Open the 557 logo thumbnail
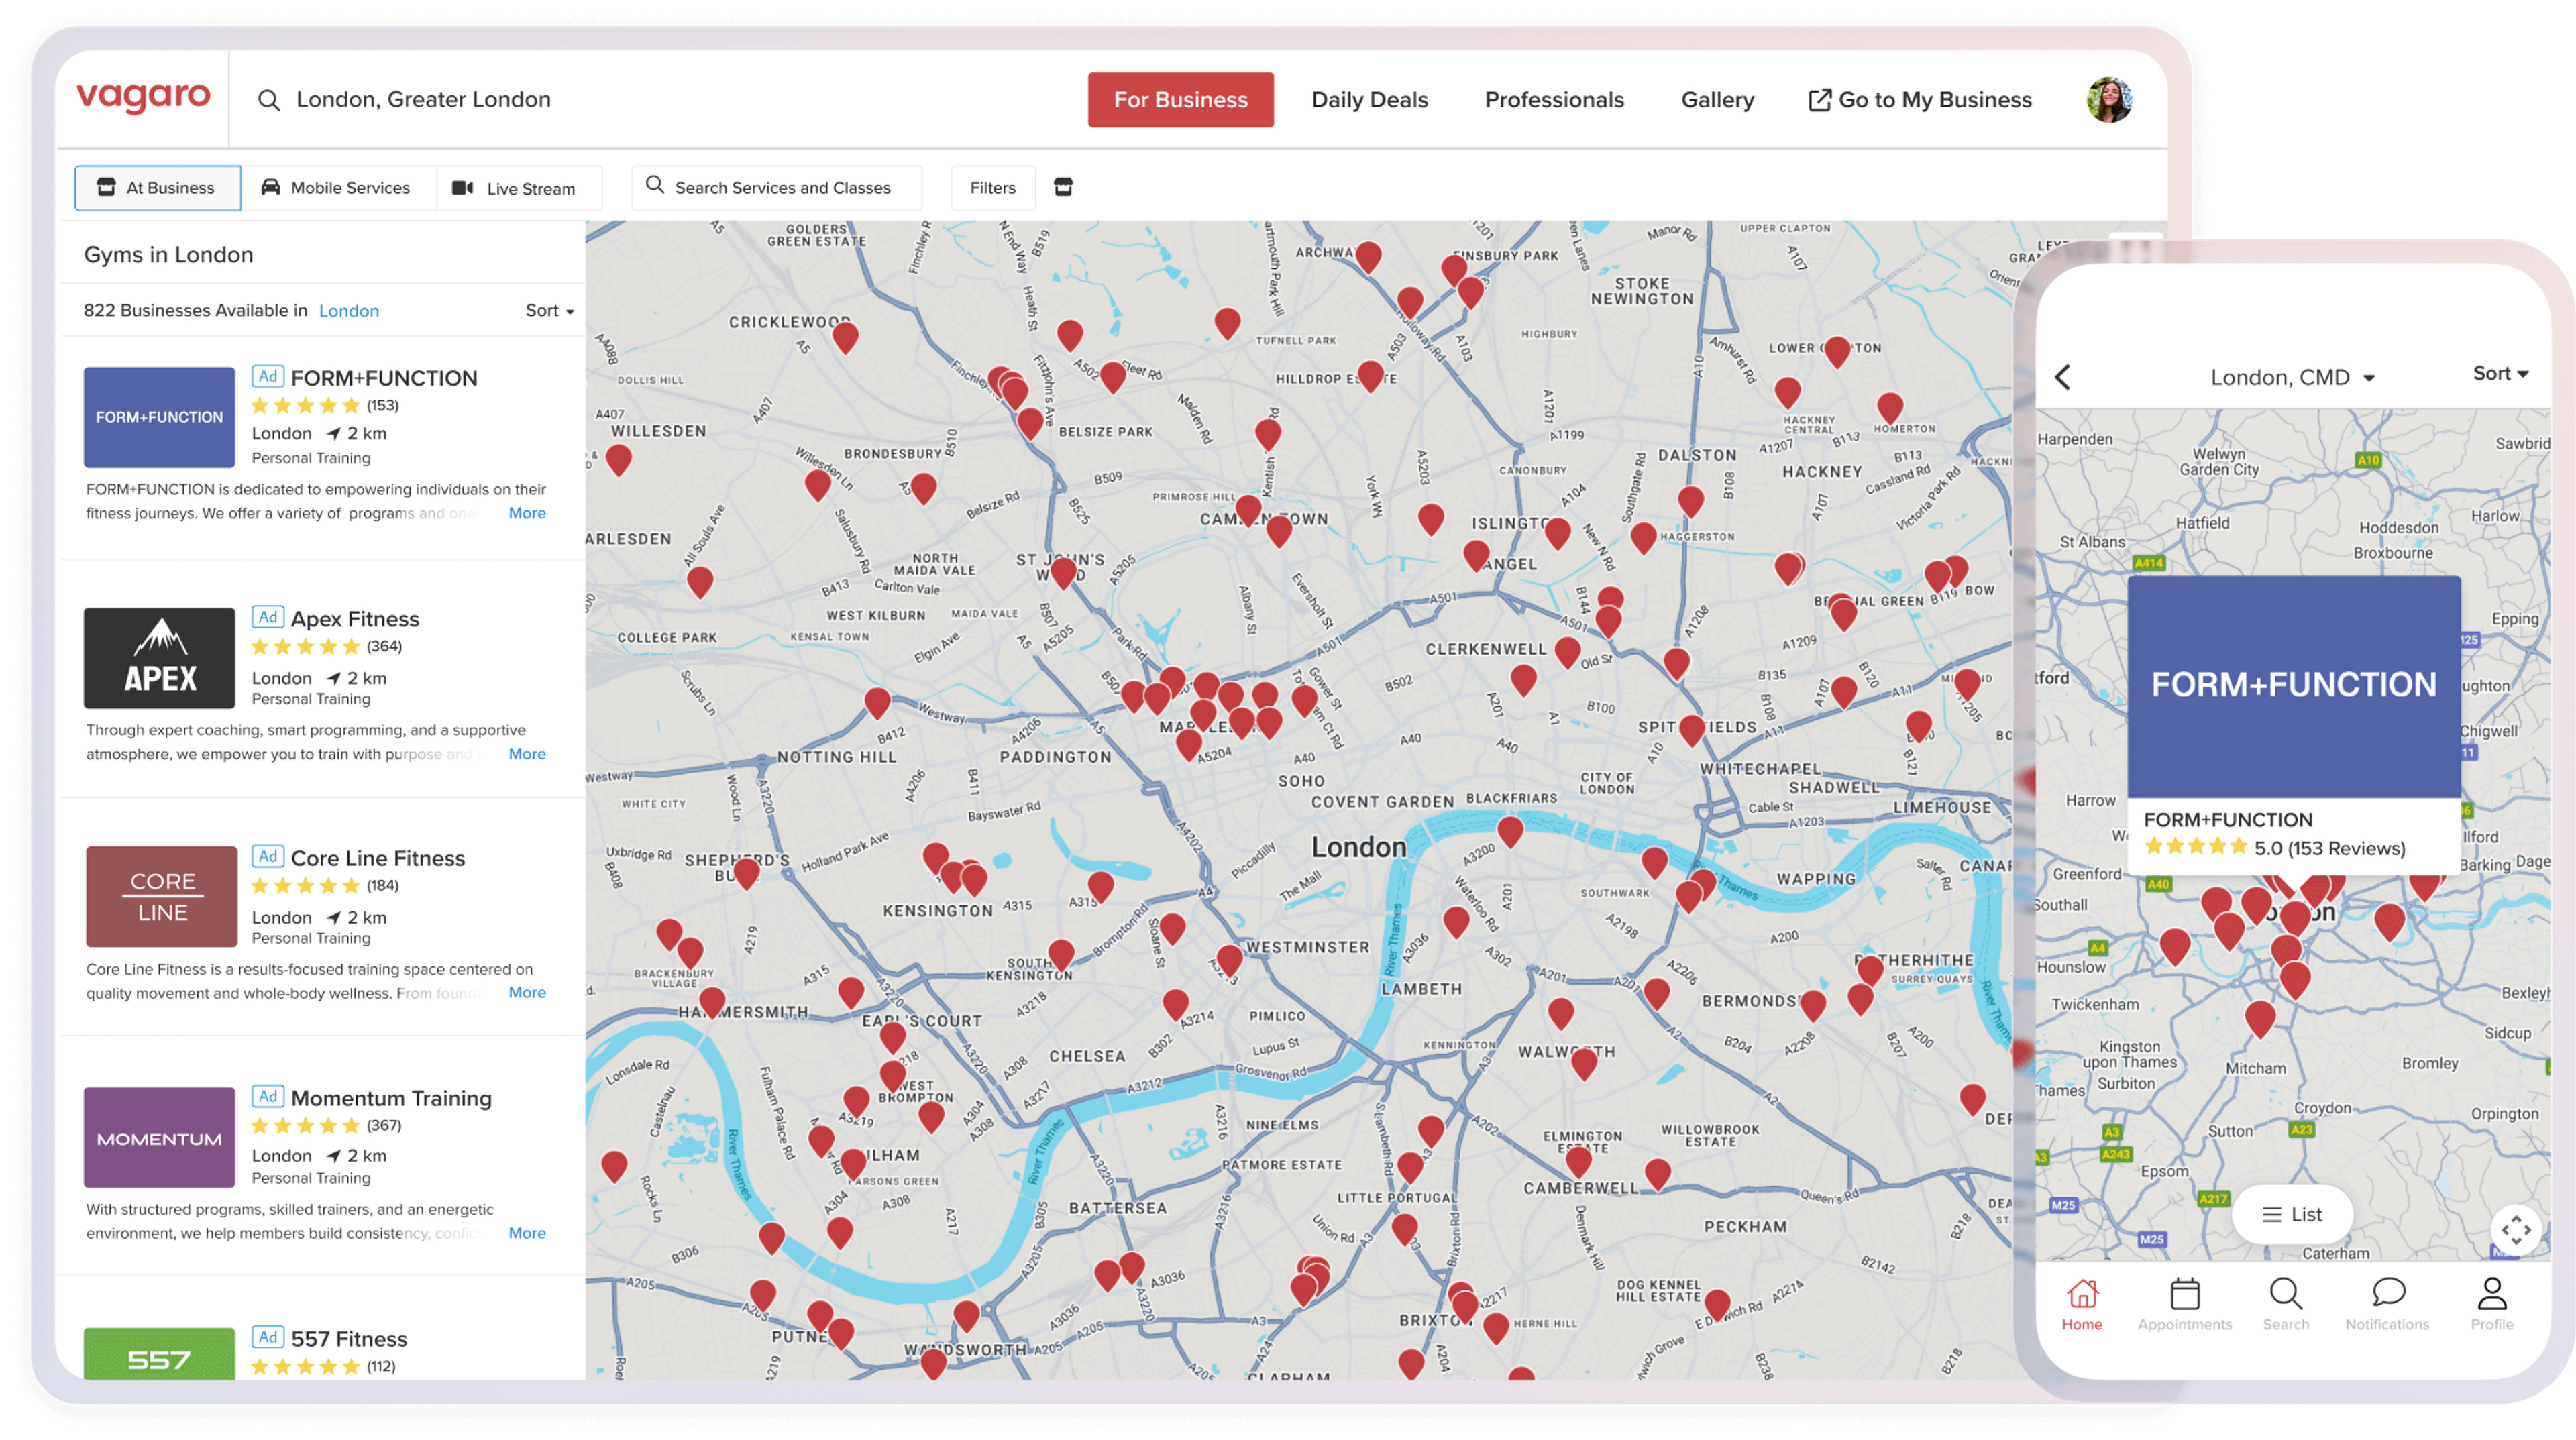 click(159, 1353)
